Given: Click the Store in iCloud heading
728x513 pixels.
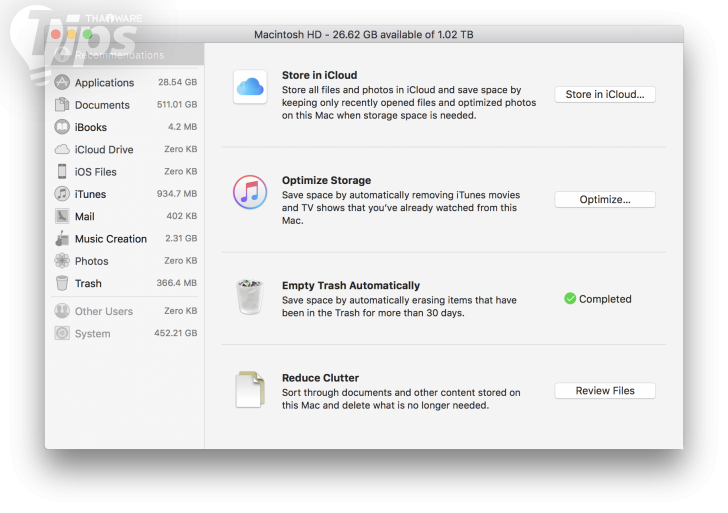Looking at the screenshot, I should 319,75.
